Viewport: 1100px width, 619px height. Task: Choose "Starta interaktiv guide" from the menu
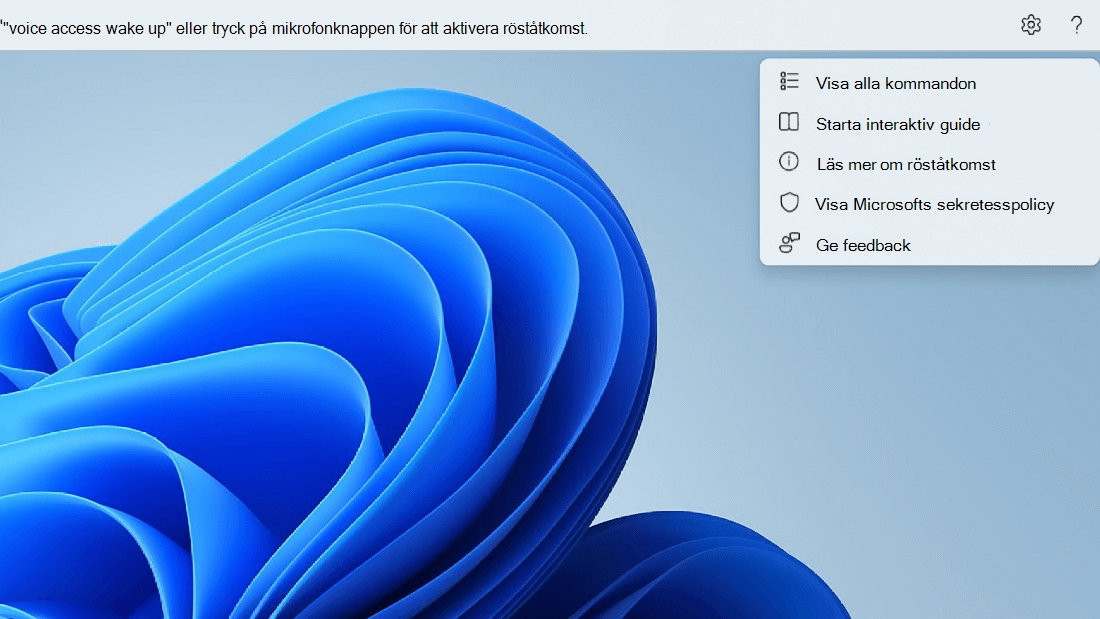pos(929,124)
